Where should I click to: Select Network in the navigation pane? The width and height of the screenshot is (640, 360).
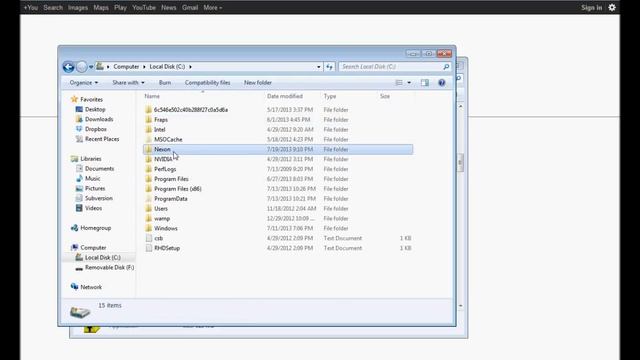[91, 287]
